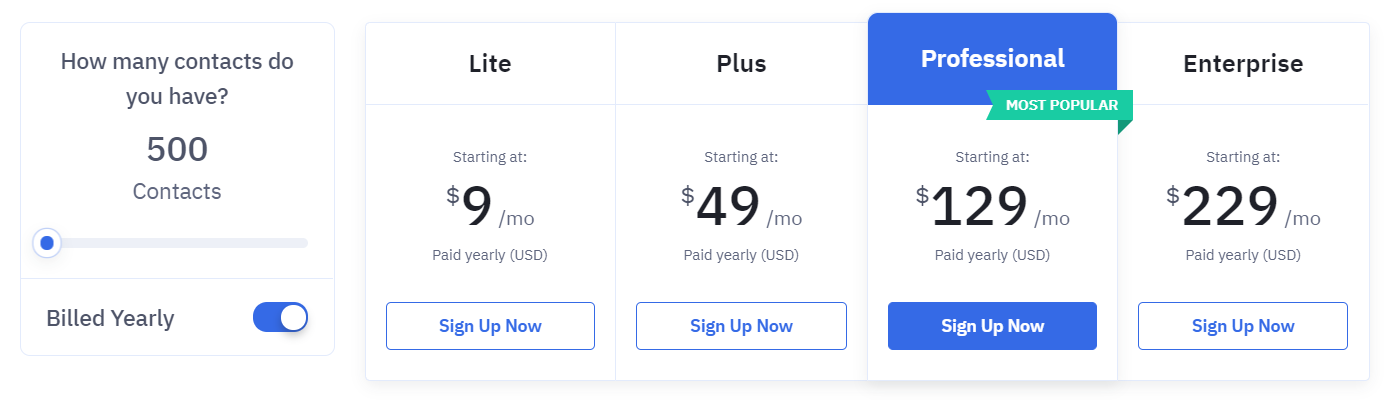Sign up for the Lite plan
1398x409 pixels.
click(x=490, y=326)
